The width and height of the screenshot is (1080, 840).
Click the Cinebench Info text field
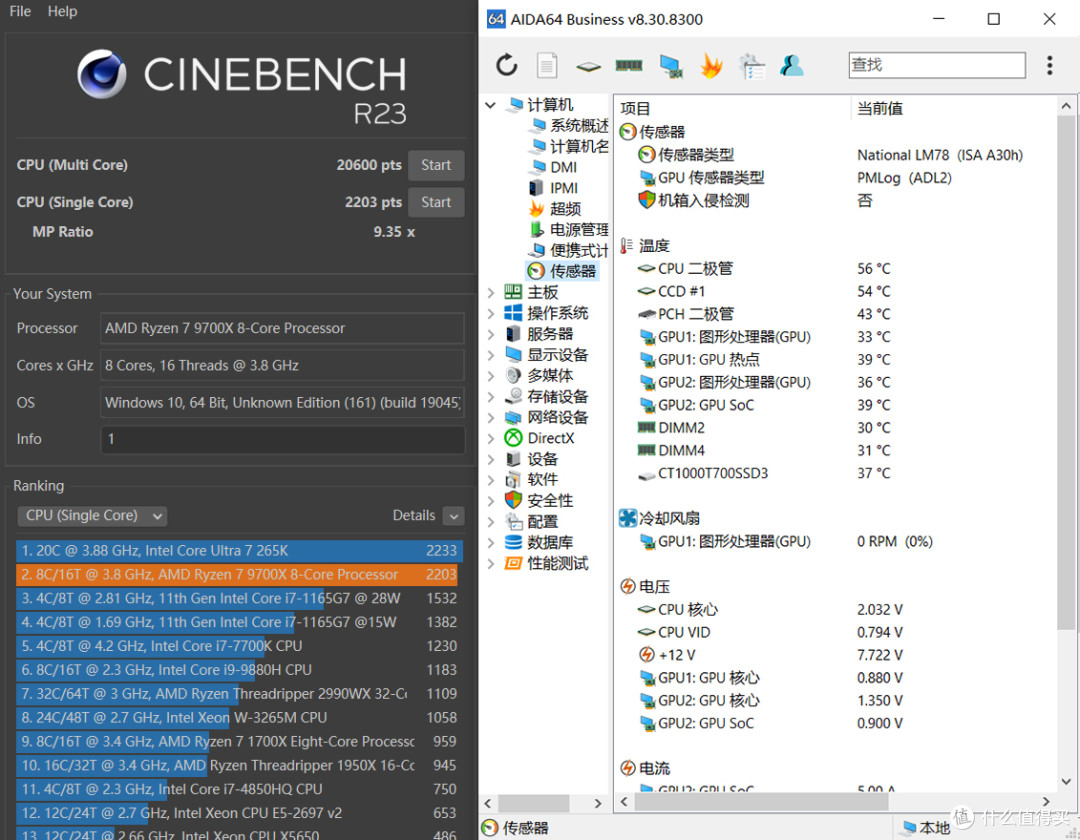coord(282,439)
